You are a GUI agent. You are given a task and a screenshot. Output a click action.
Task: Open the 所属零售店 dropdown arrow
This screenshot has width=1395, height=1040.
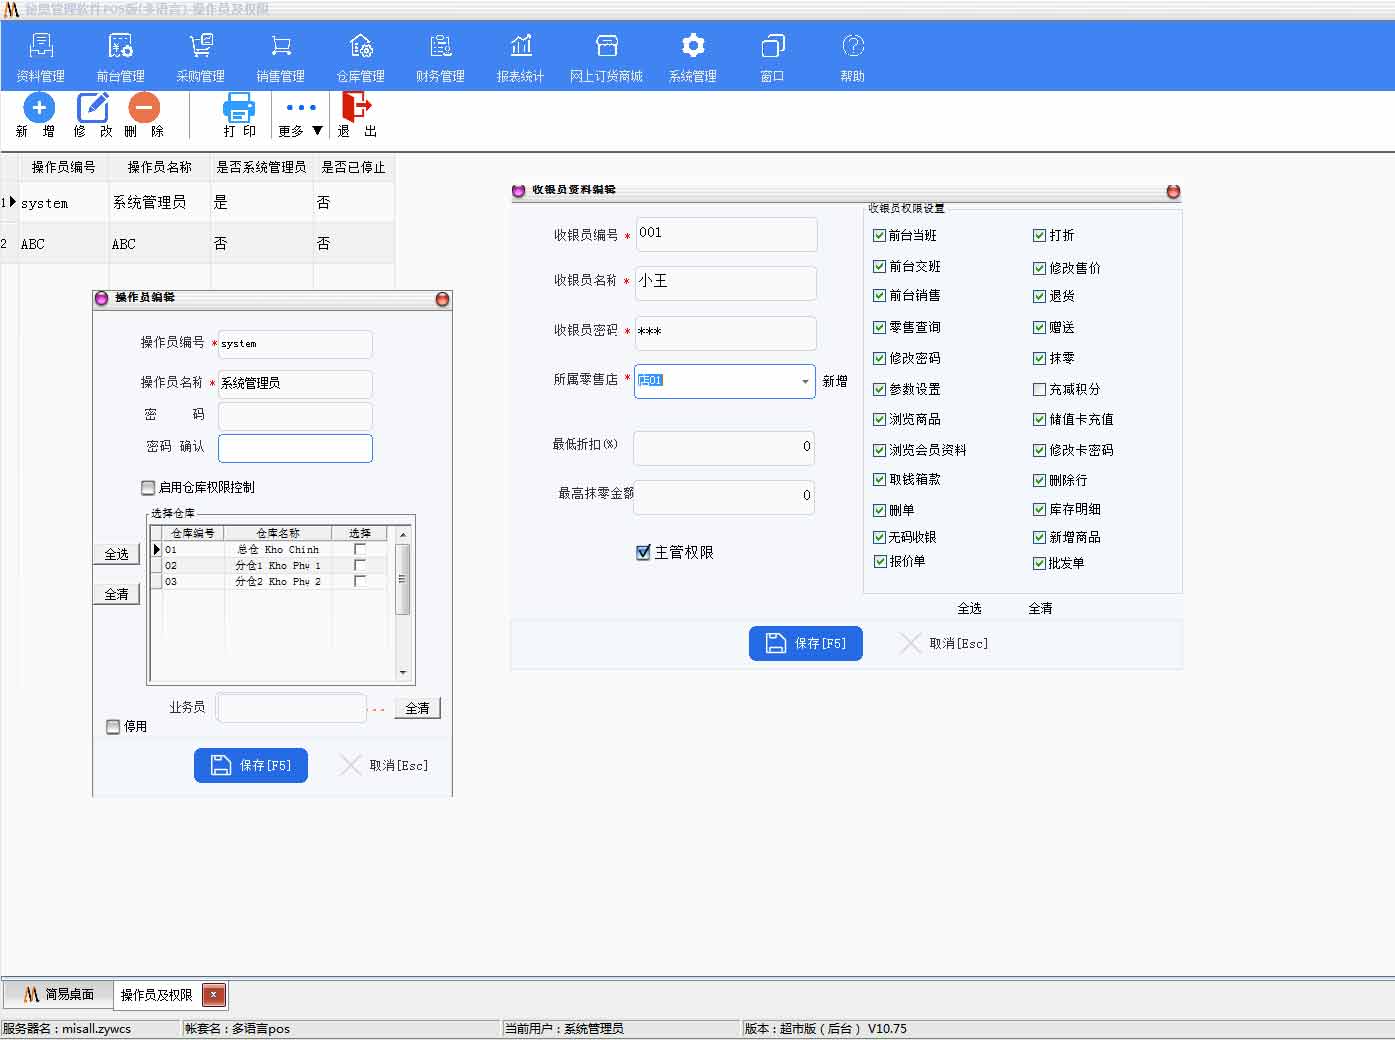[805, 381]
